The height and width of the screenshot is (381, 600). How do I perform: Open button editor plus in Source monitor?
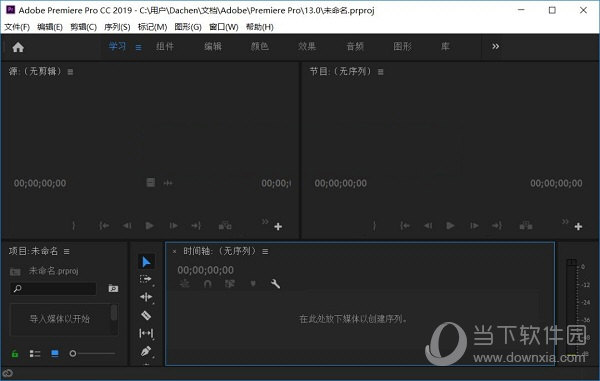278,226
